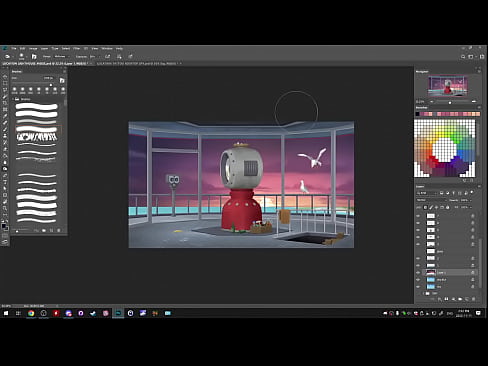Collapse the Brushes folder in the Brushes panel
The width and height of the screenshot is (488, 366).
(x=13, y=99)
